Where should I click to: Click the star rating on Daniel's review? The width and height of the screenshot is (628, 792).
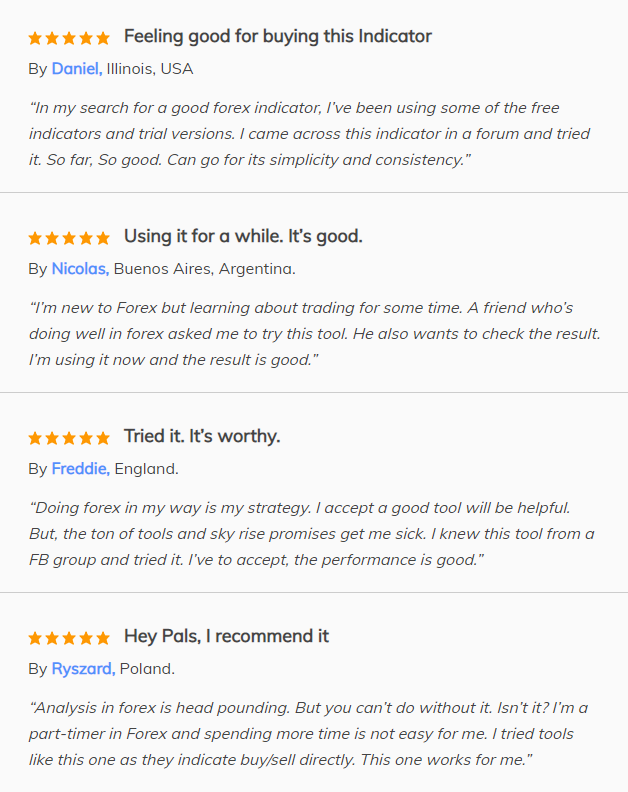pyautogui.click(x=69, y=38)
